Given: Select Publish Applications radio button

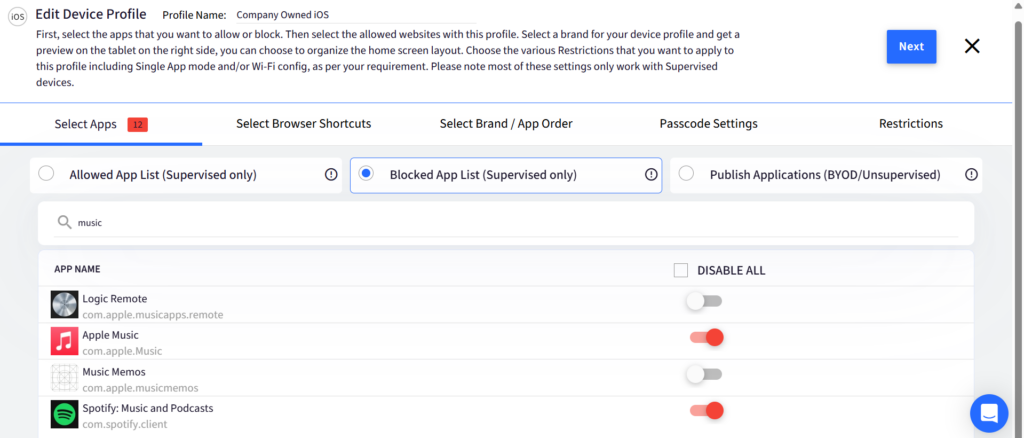Looking at the screenshot, I should coord(686,174).
